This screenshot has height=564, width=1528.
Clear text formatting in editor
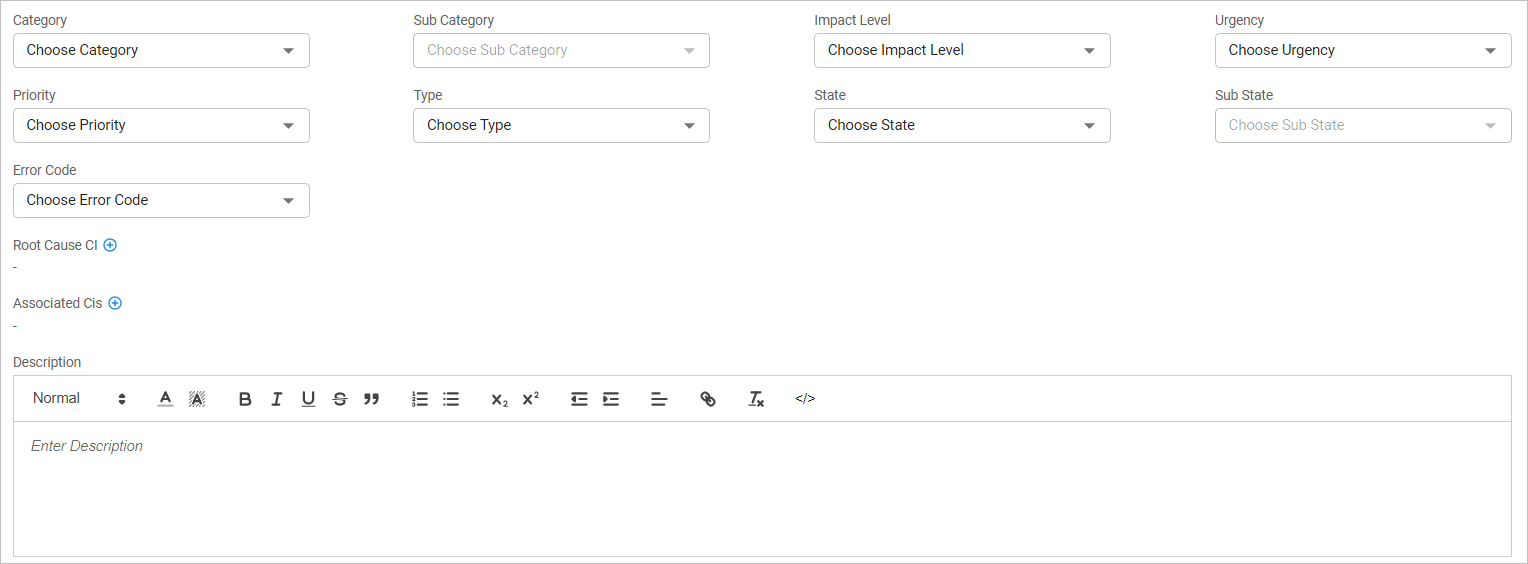tap(756, 399)
